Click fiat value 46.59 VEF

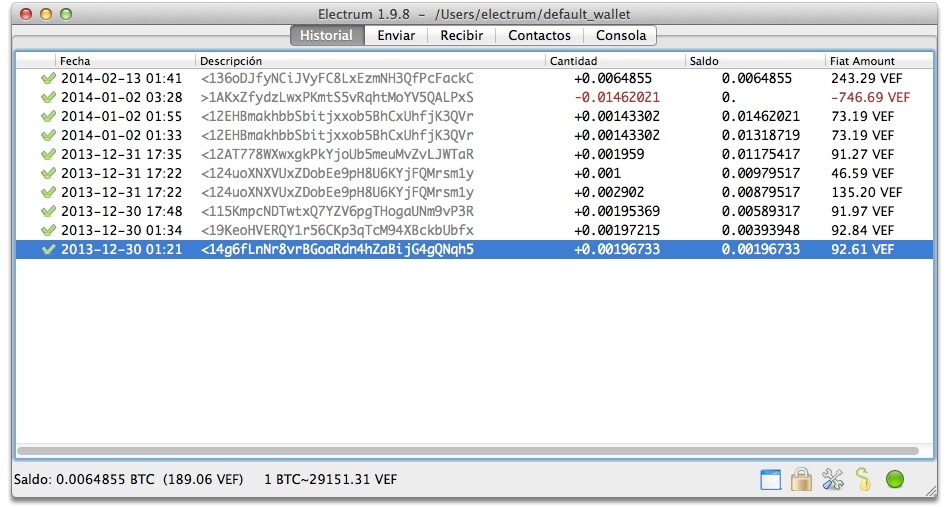point(862,173)
